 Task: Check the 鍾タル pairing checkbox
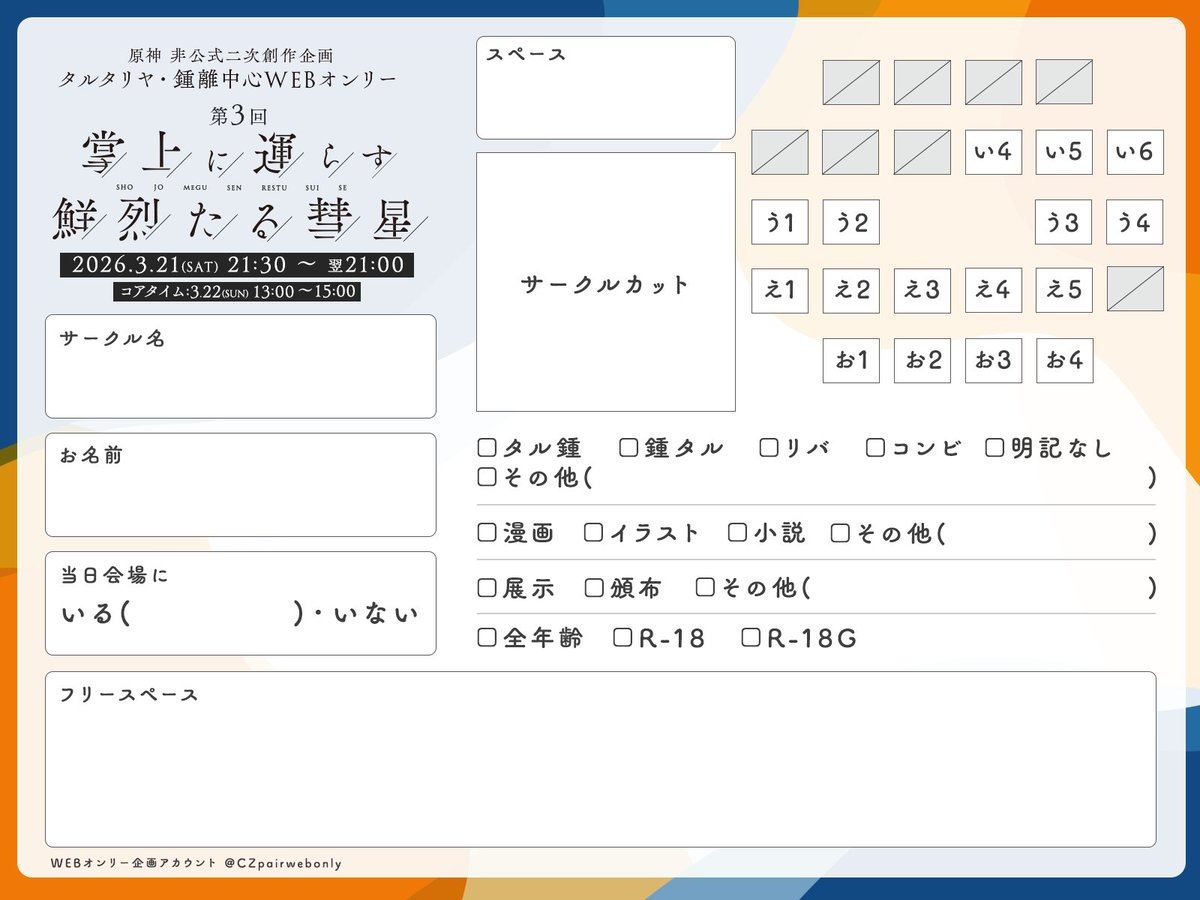(627, 448)
